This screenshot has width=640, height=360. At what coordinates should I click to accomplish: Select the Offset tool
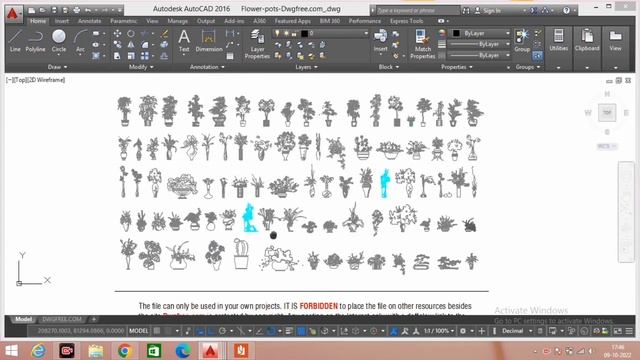pos(164,56)
